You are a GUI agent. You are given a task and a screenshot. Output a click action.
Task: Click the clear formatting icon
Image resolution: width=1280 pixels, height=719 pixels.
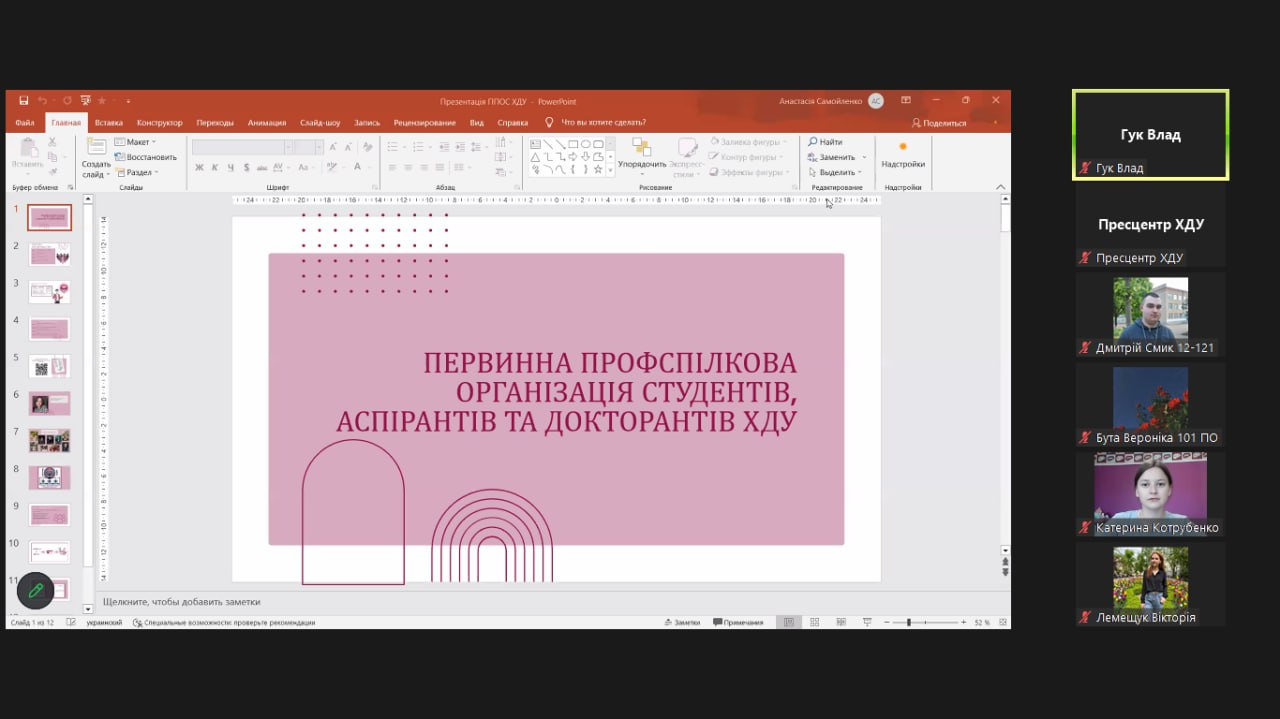368,147
